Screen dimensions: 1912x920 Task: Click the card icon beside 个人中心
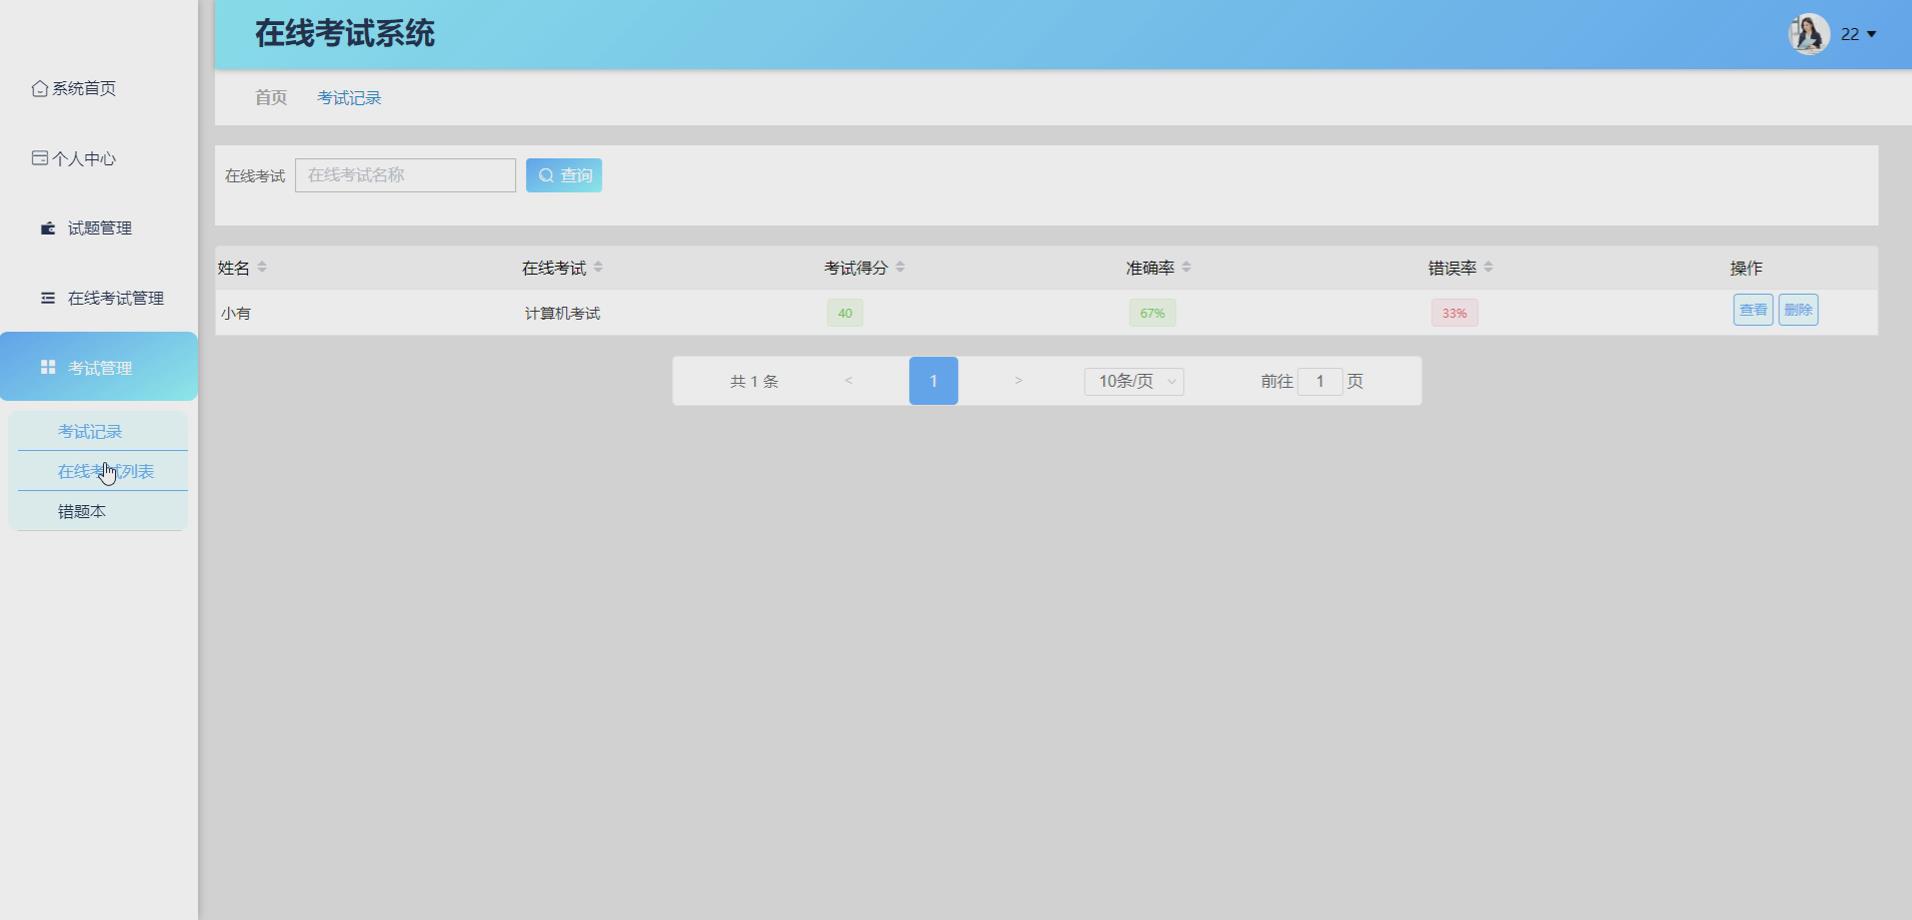point(40,158)
